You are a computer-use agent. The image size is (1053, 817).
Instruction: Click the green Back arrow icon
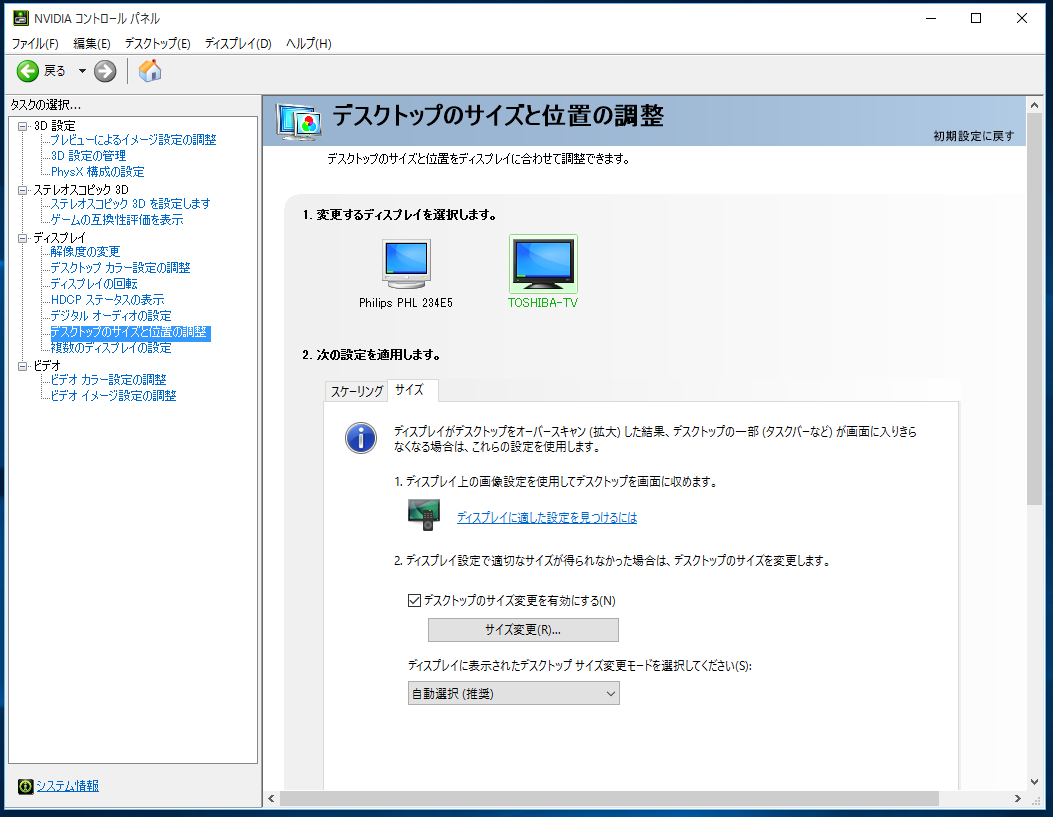click(28, 71)
